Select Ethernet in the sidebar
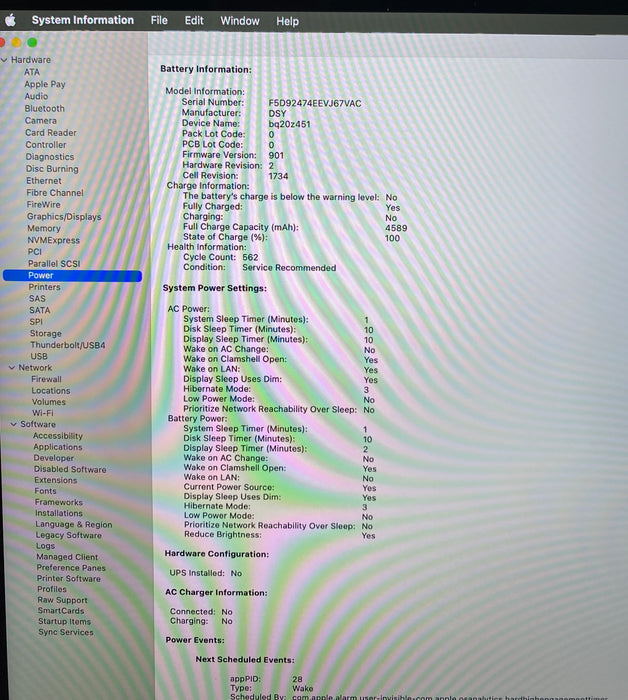Viewport: 628px width, 700px height. [44, 181]
